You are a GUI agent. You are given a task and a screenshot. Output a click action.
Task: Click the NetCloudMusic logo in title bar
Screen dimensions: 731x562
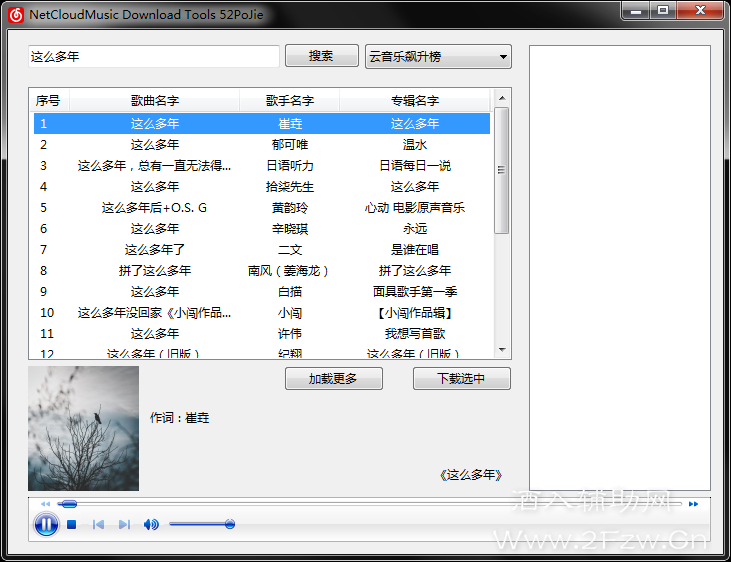[16, 14]
